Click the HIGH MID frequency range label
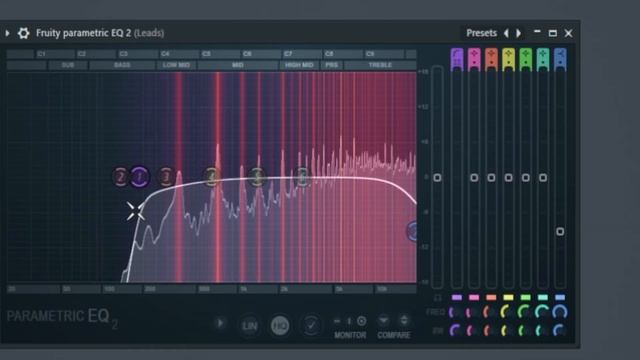 pyautogui.click(x=299, y=65)
